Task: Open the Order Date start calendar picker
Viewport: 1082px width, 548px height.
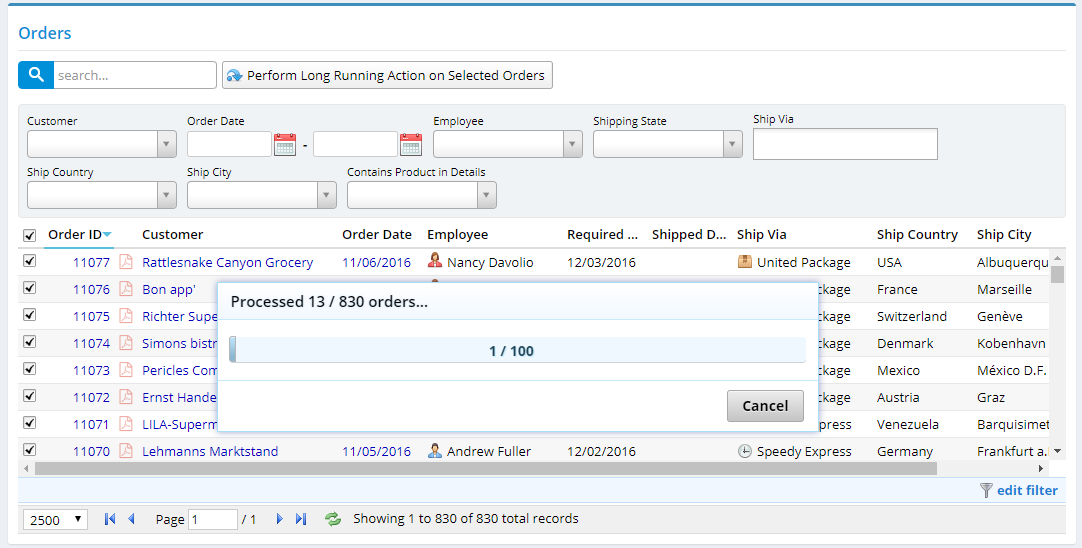Action: click(x=285, y=145)
